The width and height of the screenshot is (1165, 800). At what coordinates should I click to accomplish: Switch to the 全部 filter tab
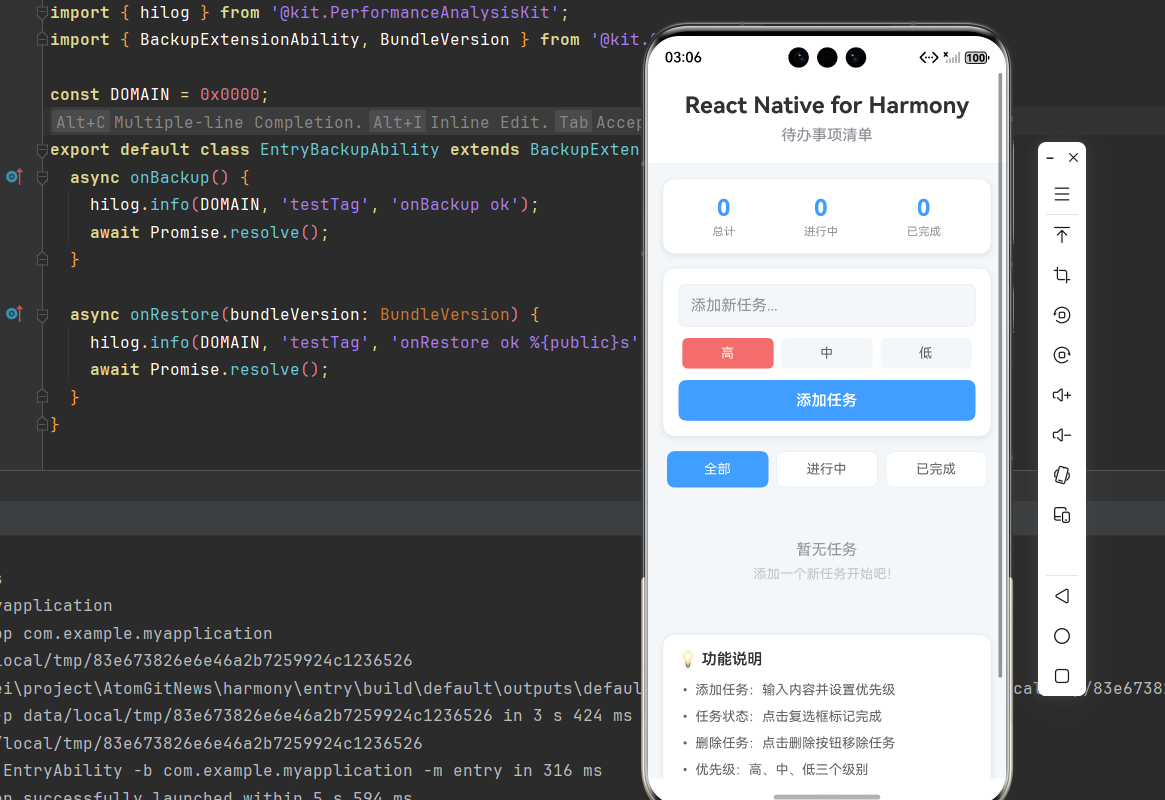[x=717, y=469]
